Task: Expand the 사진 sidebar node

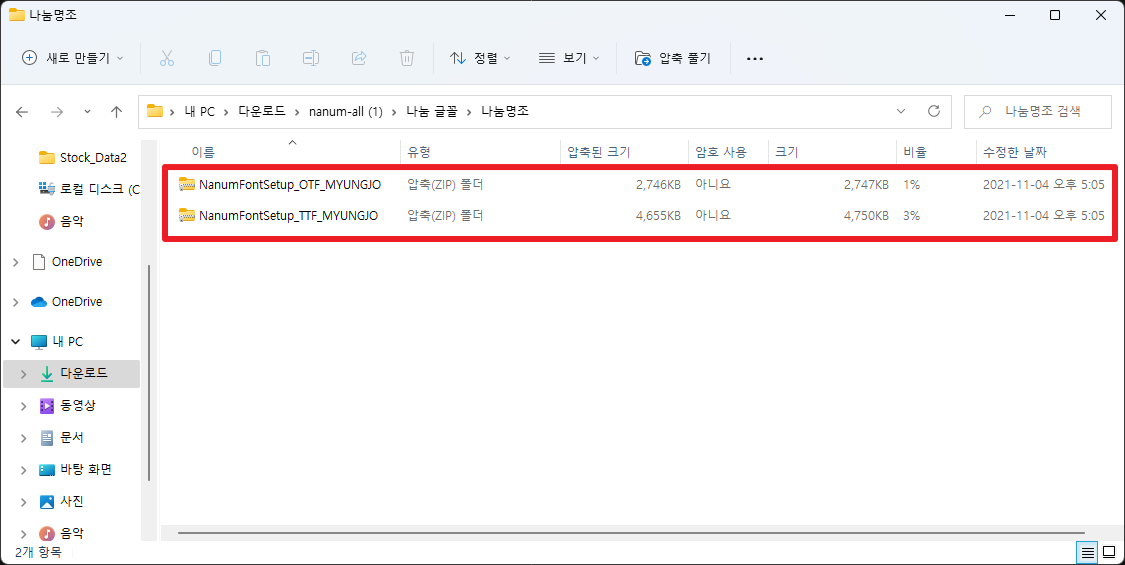Action: tap(24, 502)
